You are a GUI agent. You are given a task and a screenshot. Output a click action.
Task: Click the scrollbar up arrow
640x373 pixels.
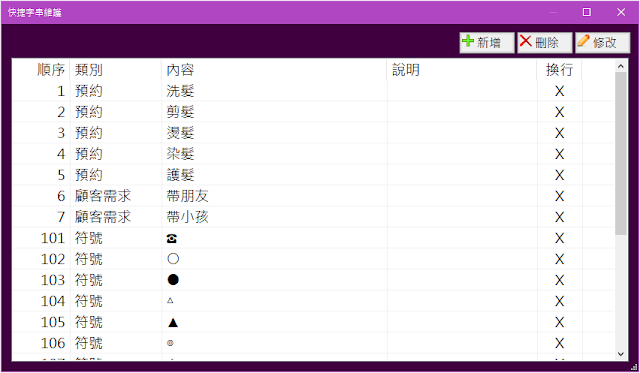pos(621,66)
